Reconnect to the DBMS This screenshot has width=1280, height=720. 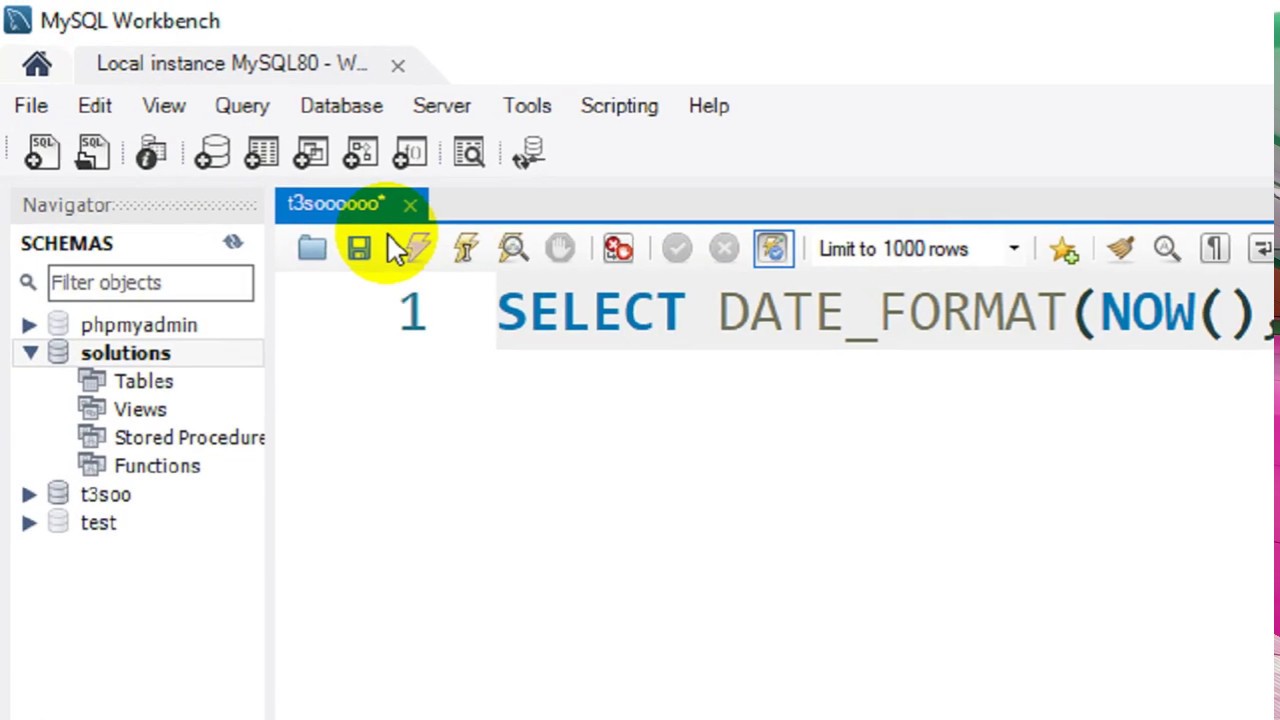[x=529, y=152]
